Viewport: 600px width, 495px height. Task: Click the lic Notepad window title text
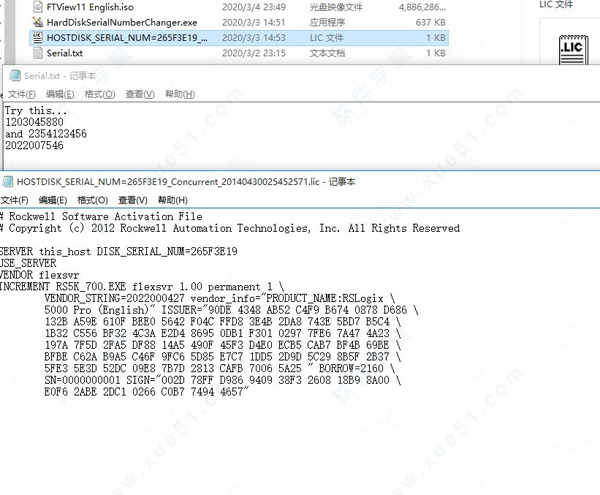[x=186, y=181]
